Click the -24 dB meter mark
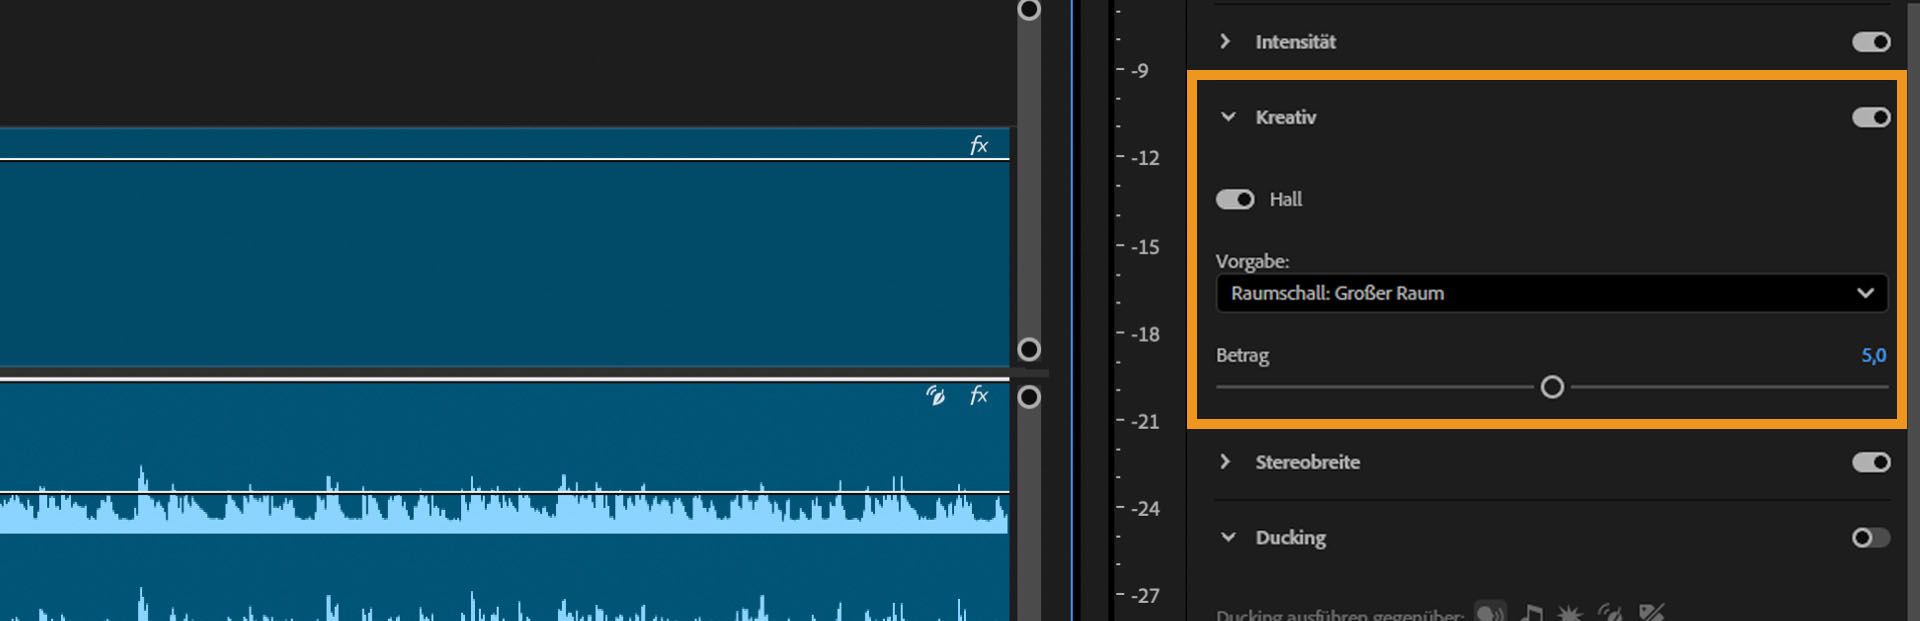1920x621 pixels. (x=1145, y=509)
